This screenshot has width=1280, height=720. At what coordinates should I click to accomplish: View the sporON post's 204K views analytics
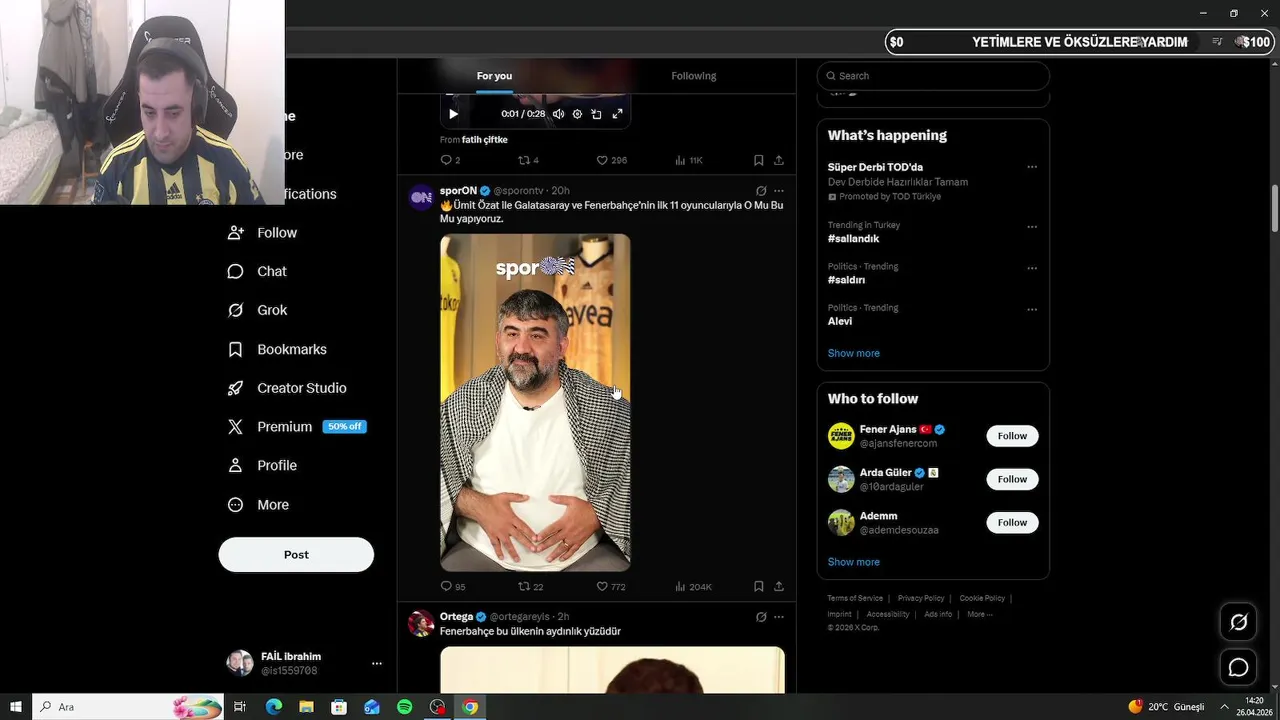(x=694, y=587)
